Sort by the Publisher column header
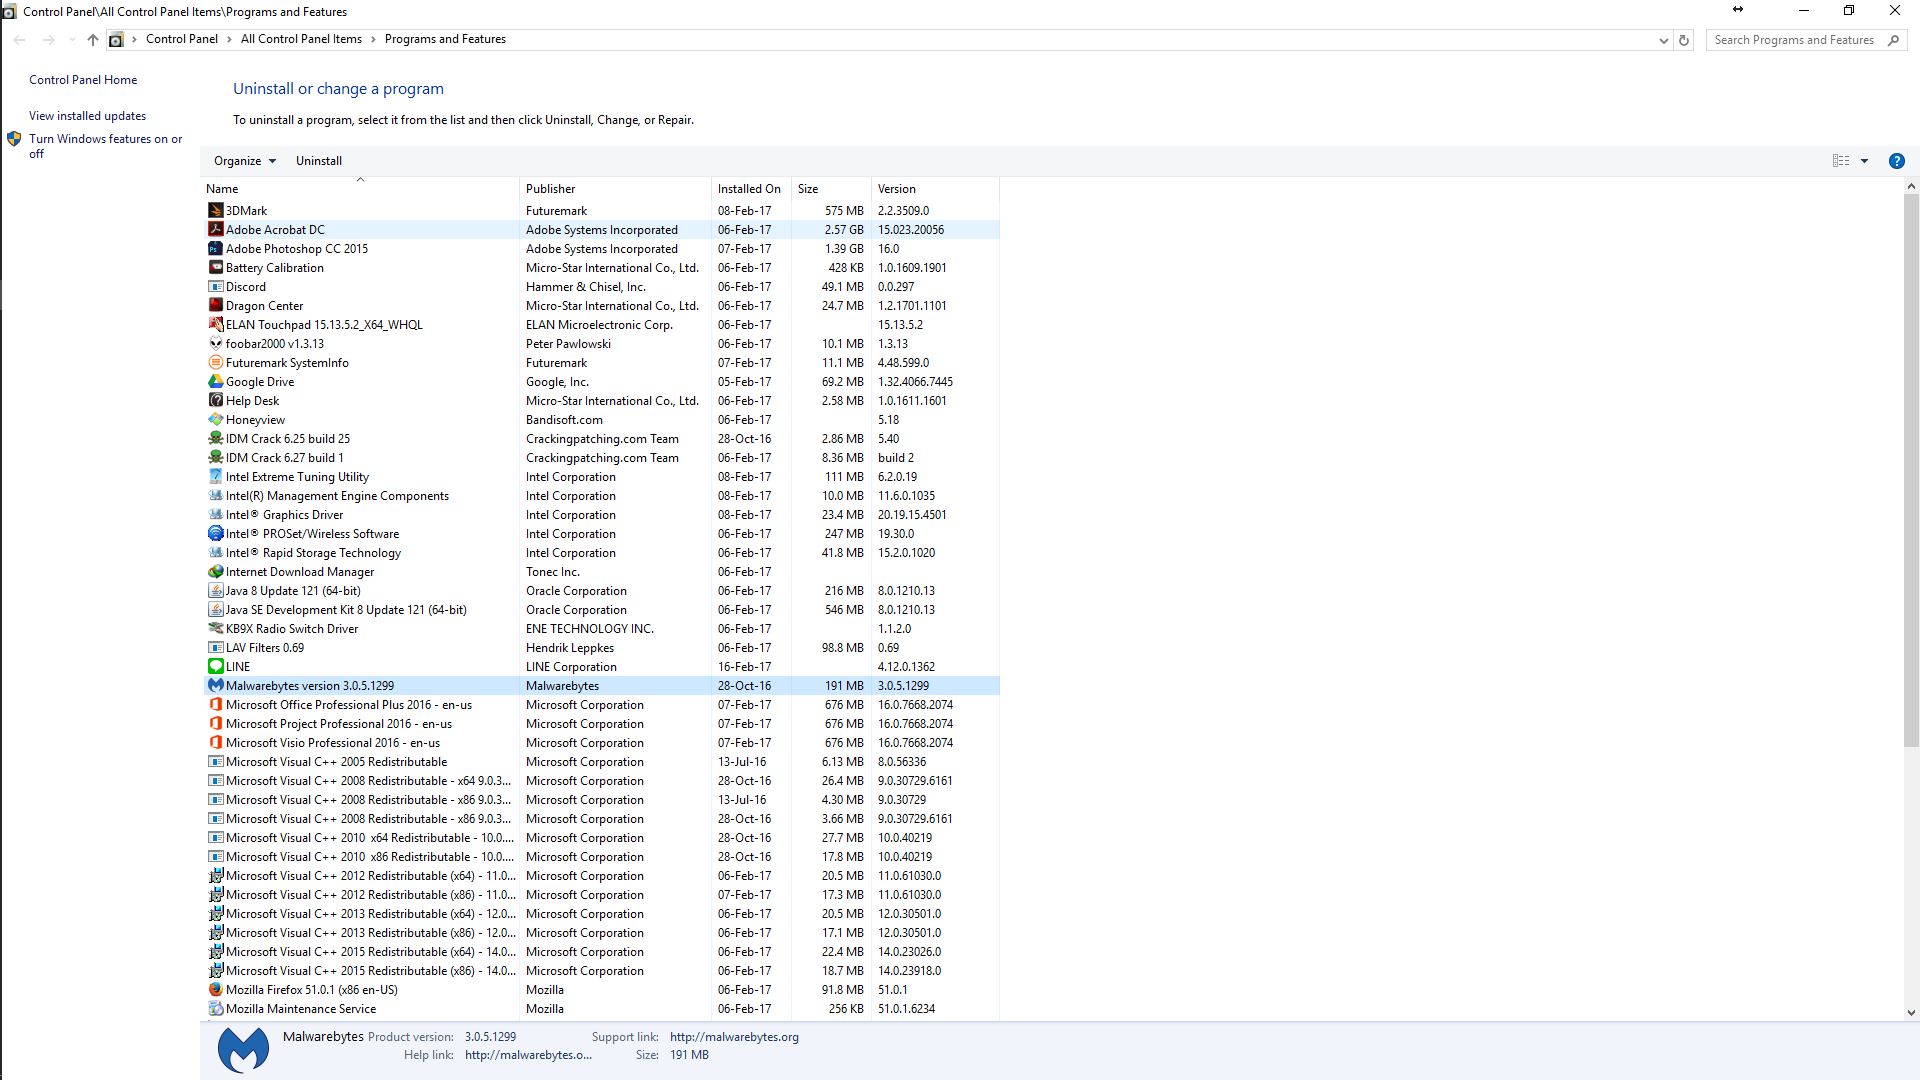This screenshot has width=1920, height=1080. (615, 189)
